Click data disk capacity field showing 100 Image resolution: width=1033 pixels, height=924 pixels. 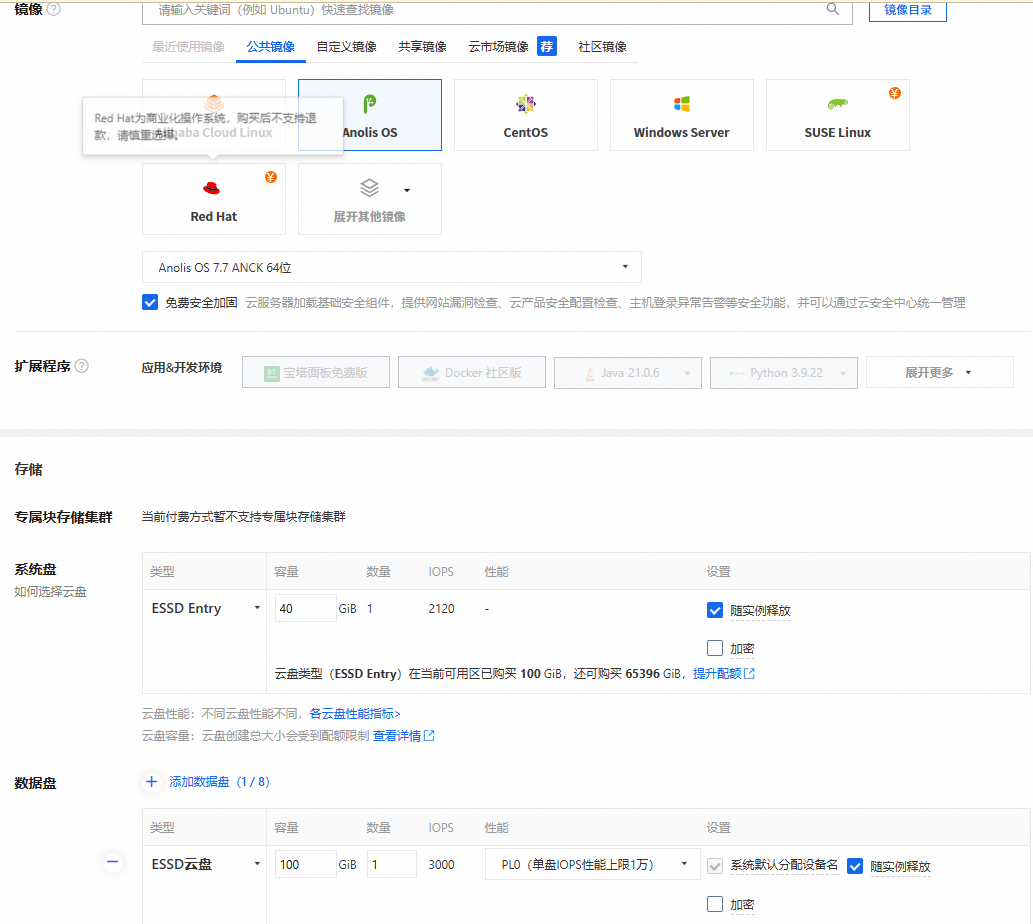(306, 864)
